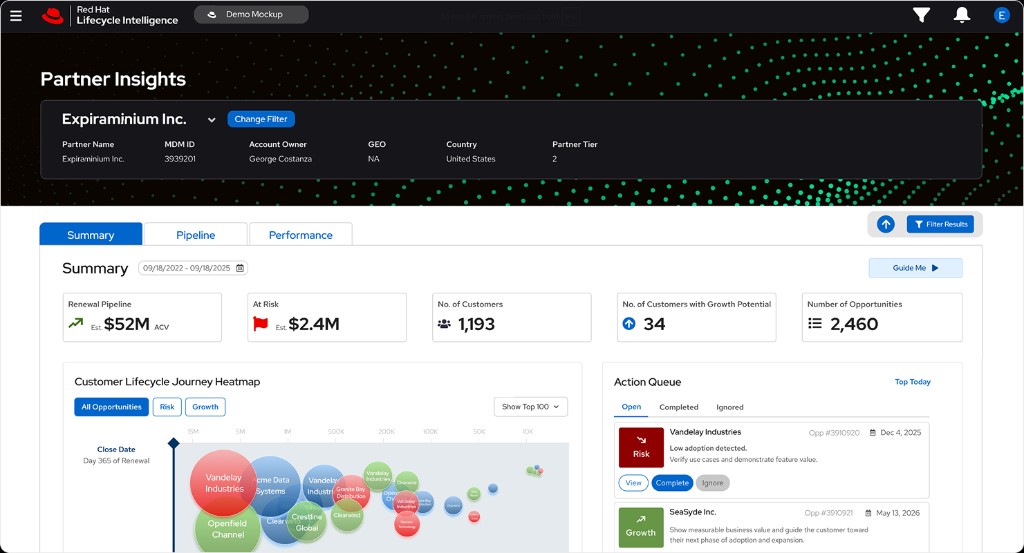Click the green Growth badge for SeaSyde
This screenshot has height=553, width=1024.
641,528
